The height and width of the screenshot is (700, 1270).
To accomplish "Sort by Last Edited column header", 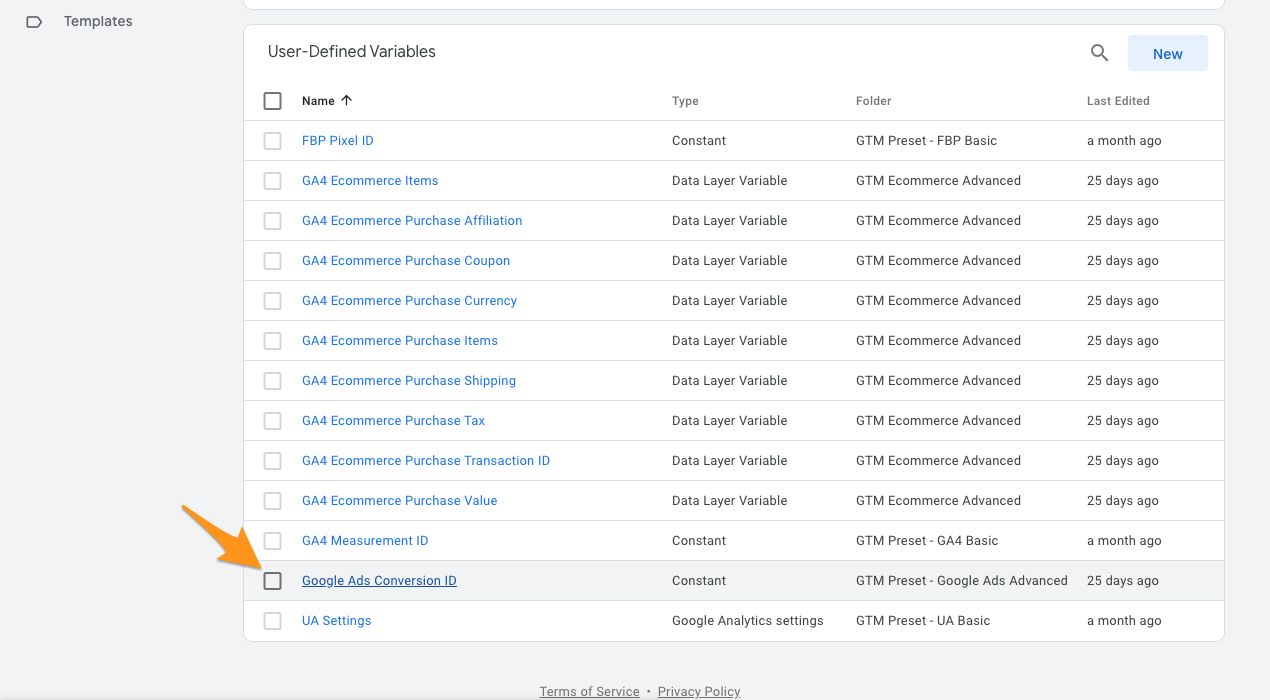I will pos(1118,101).
